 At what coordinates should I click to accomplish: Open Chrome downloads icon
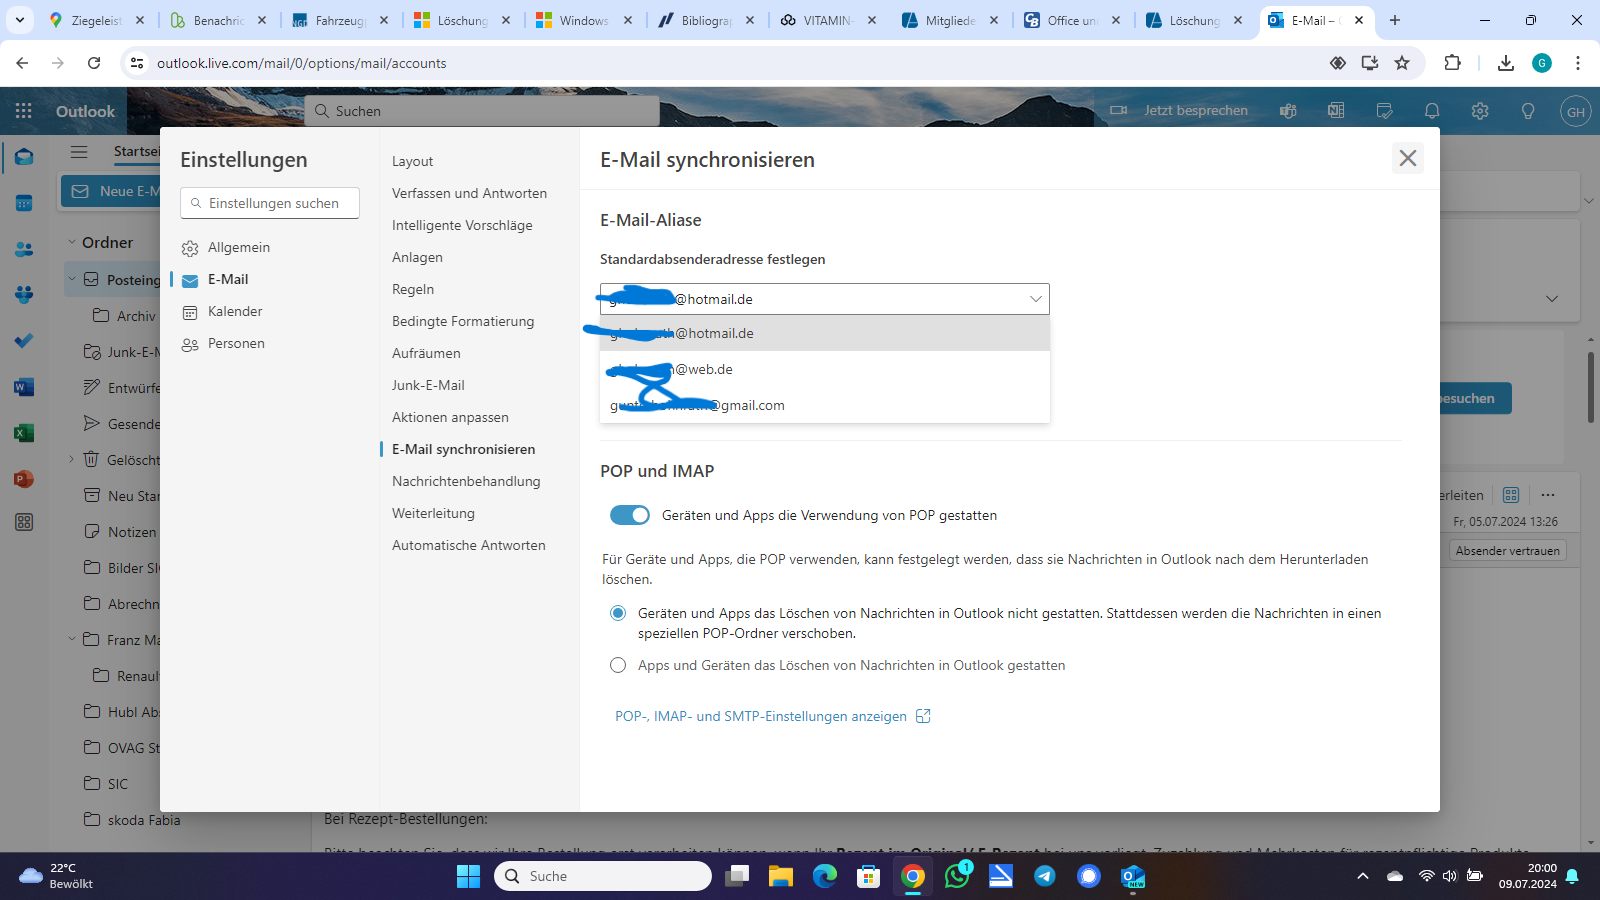[1505, 63]
